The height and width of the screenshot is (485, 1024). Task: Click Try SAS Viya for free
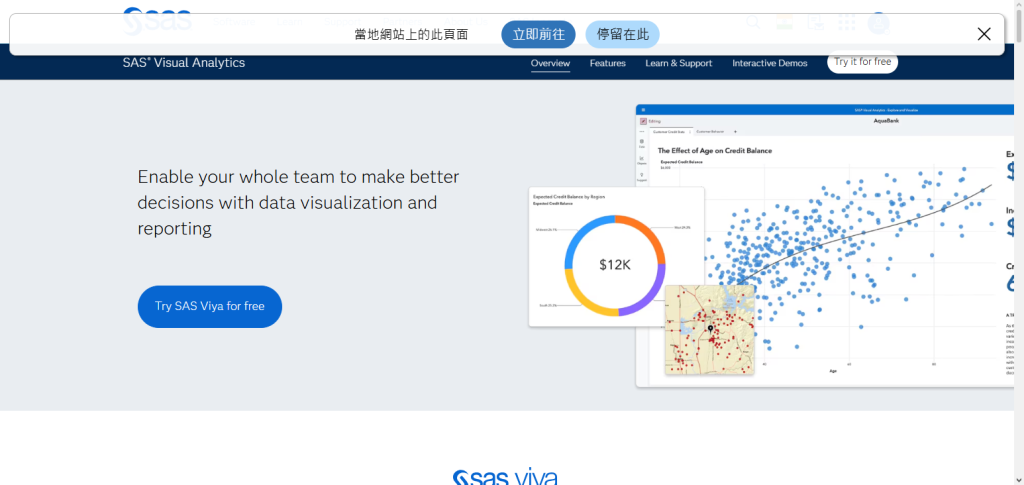[x=210, y=306]
